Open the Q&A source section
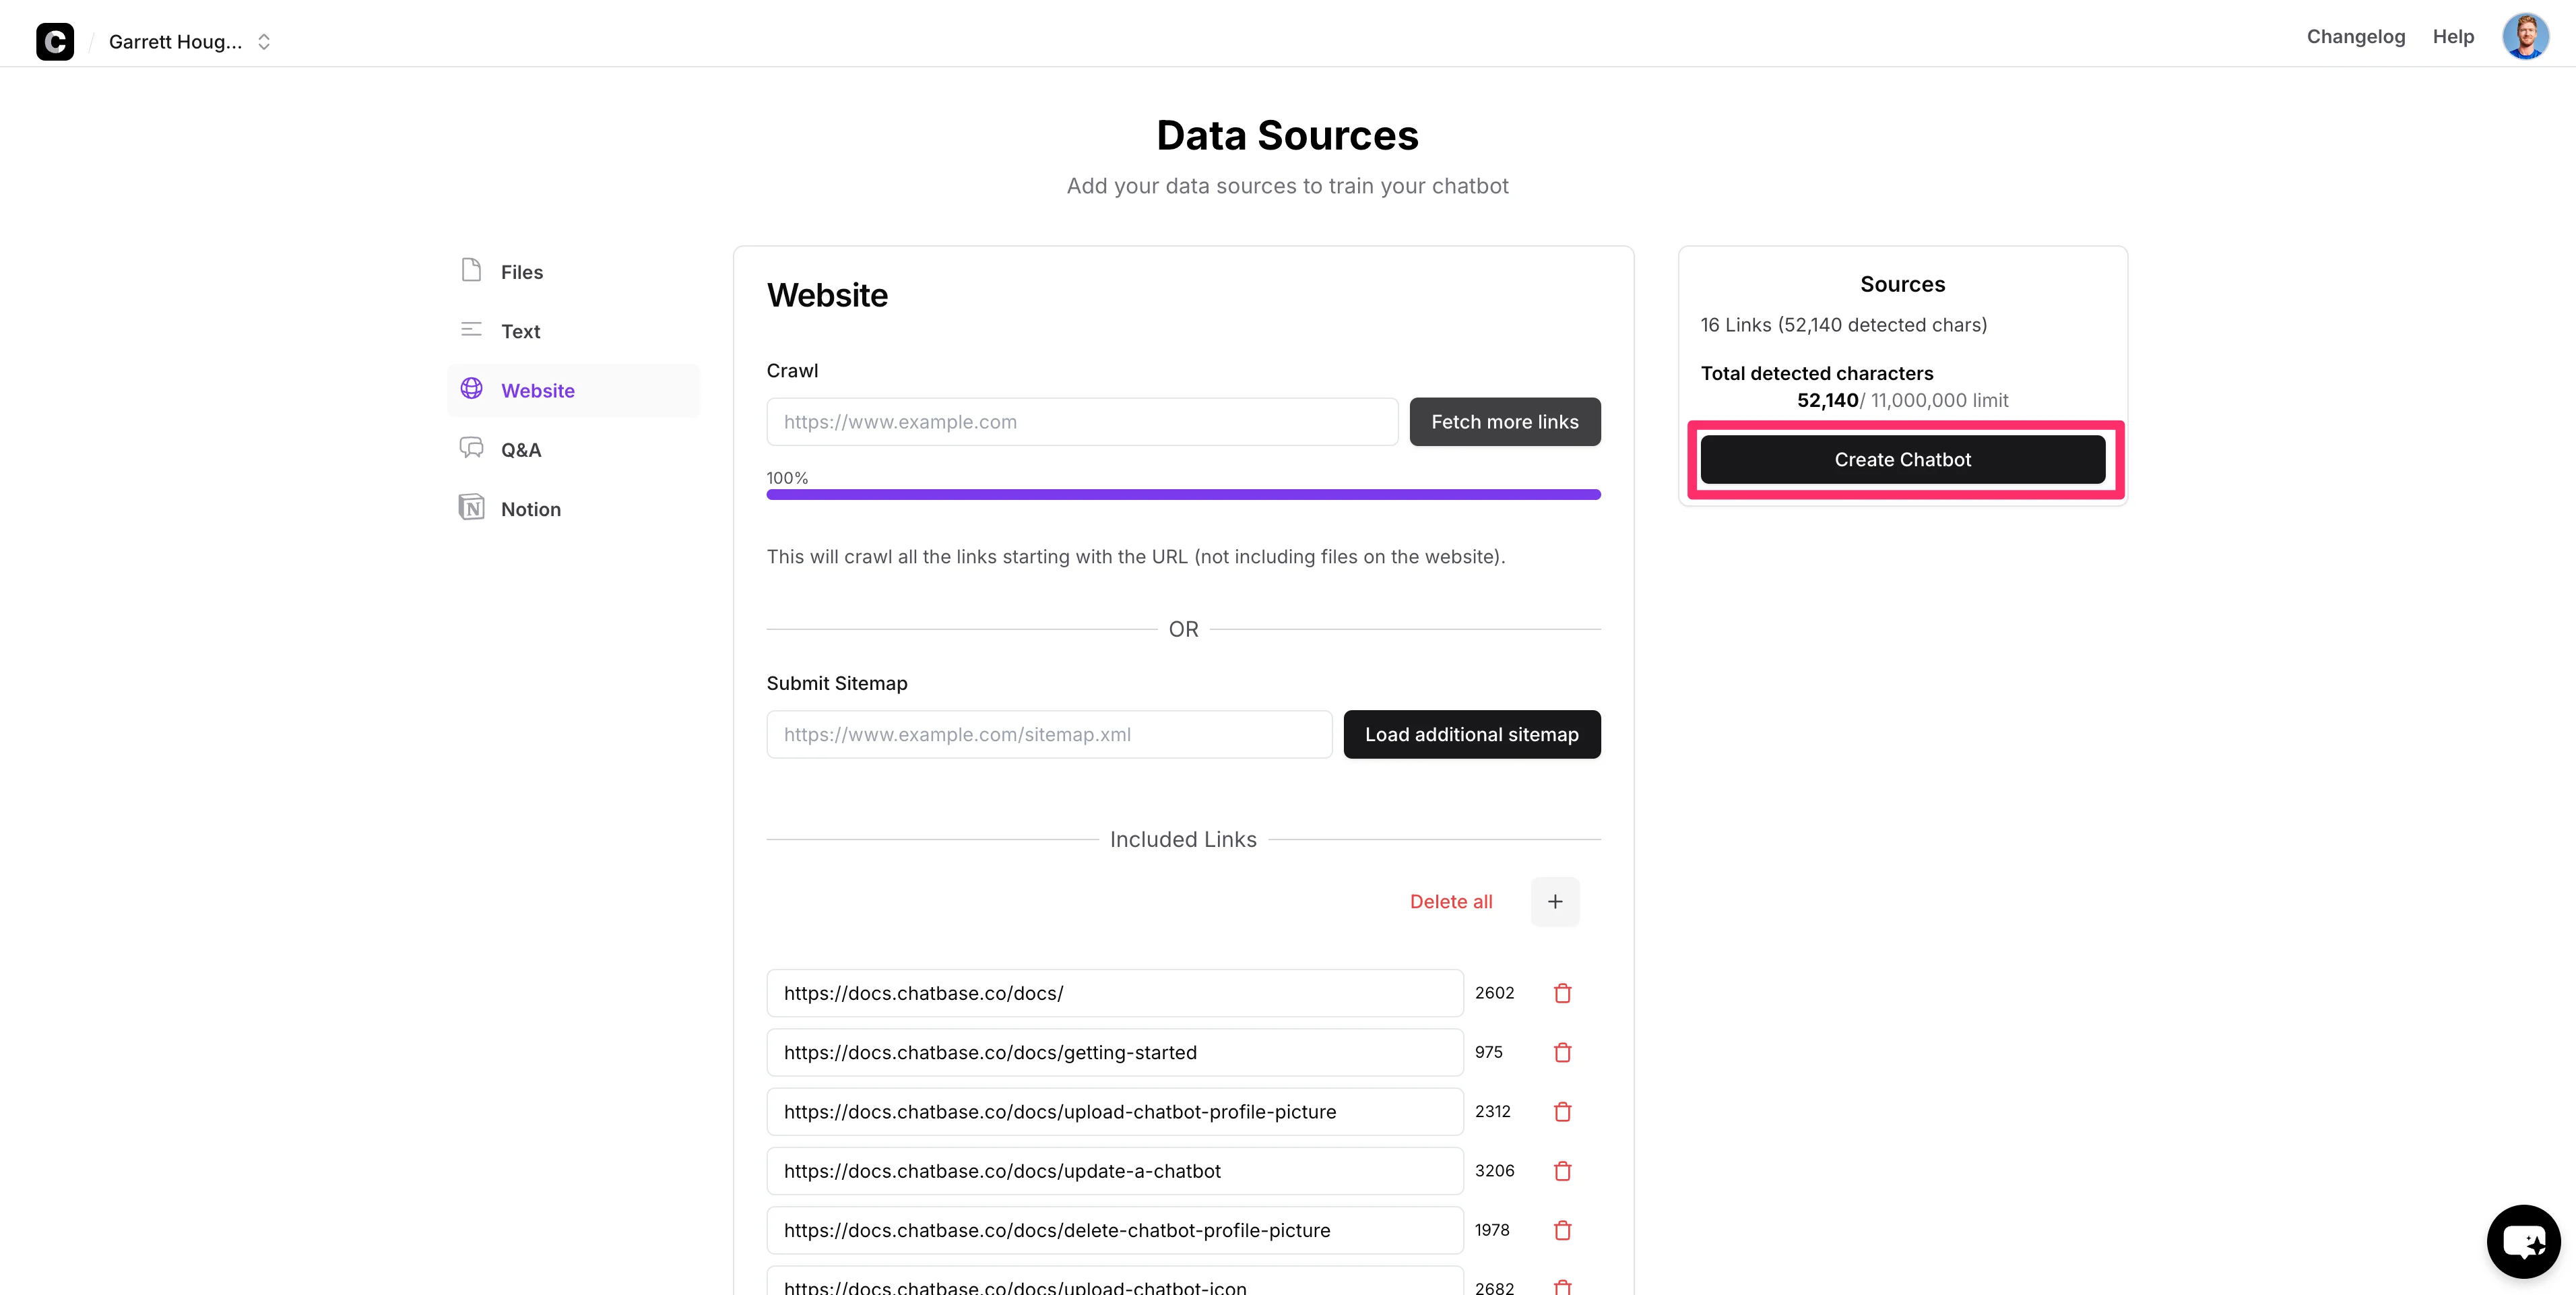The width and height of the screenshot is (2576, 1295). pos(520,450)
